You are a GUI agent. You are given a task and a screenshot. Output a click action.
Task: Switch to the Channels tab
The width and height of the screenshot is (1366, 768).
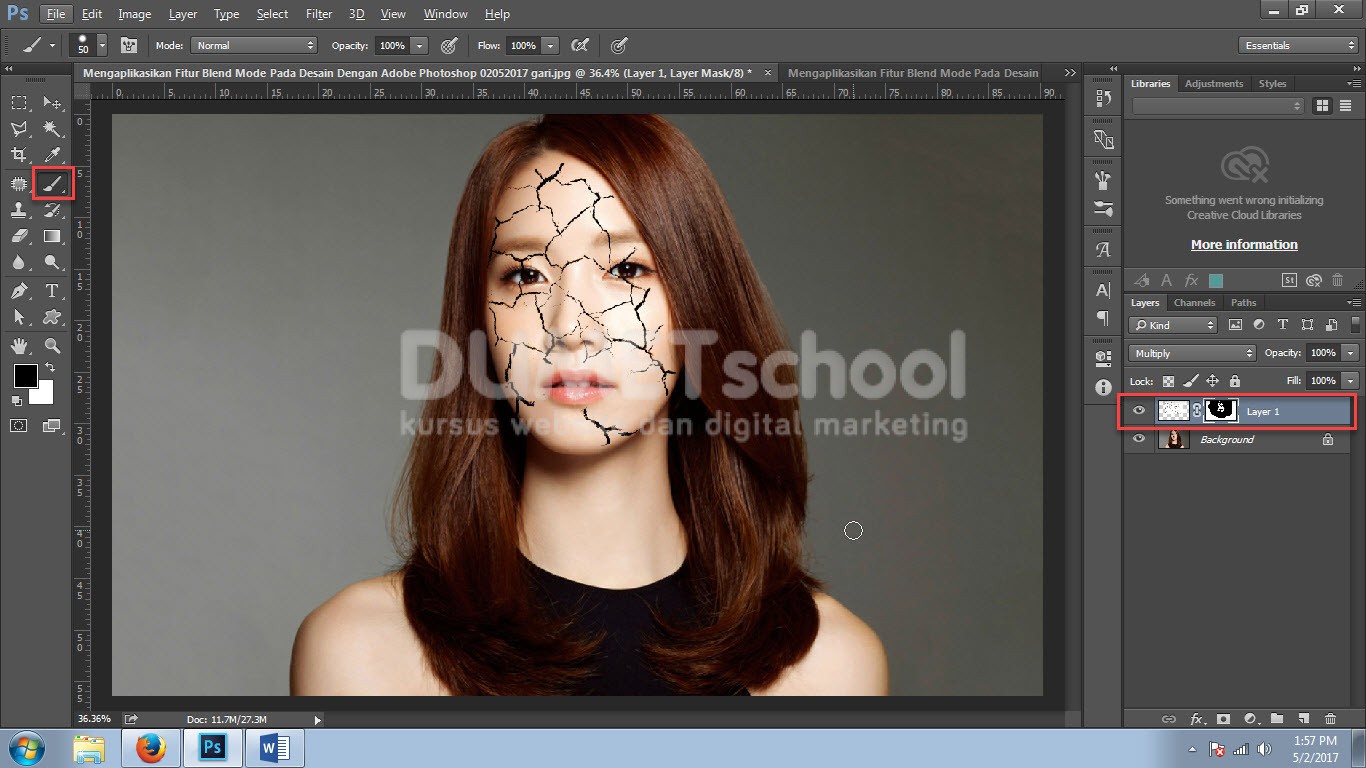pyautogui.click(x=1194, y=302)
